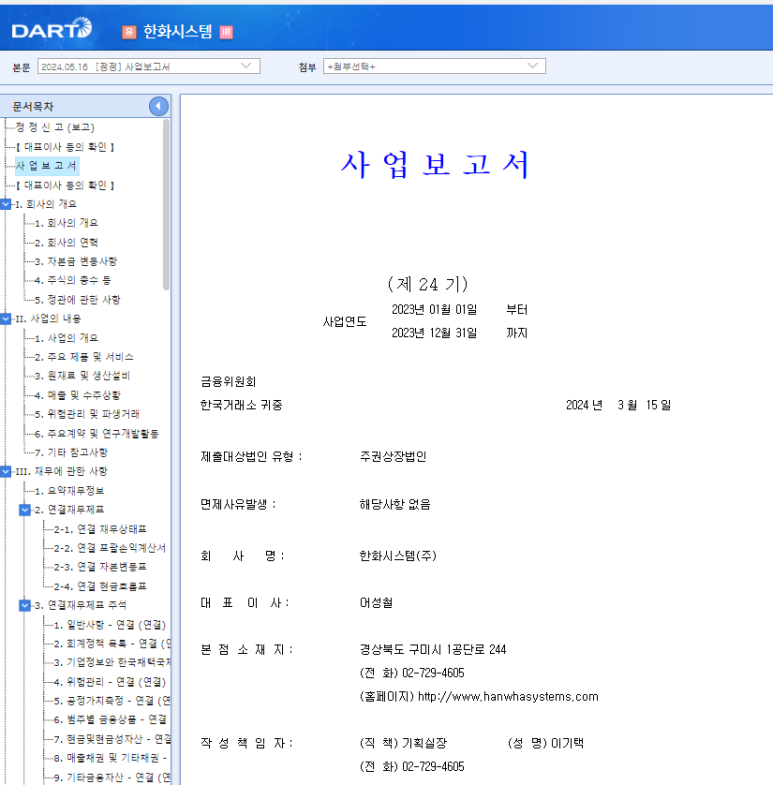This screenshot has width=773, height=785.
Task: Go to 3. 원재료 및 생산설비
Action: click(83, 375)
